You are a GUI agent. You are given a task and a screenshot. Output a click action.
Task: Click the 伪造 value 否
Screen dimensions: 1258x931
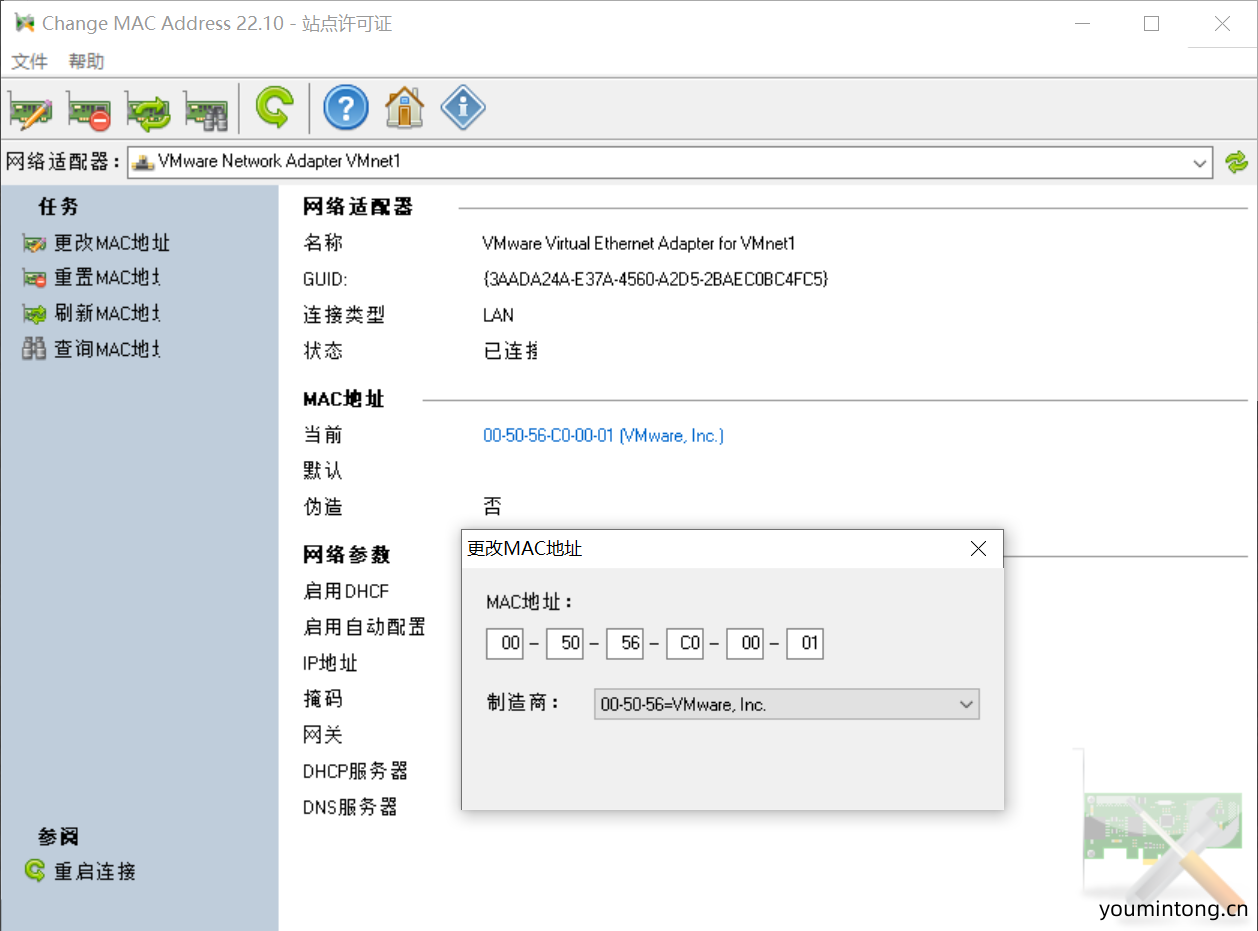pyautogui.click(x=493, y=507)
